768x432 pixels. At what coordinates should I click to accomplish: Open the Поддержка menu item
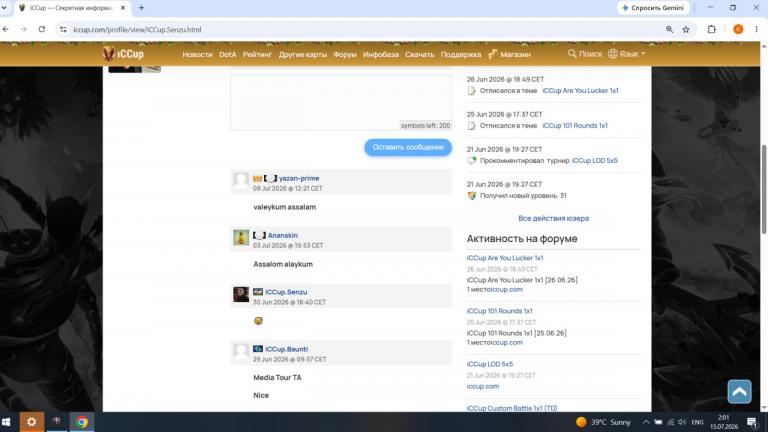coord(461,54)
